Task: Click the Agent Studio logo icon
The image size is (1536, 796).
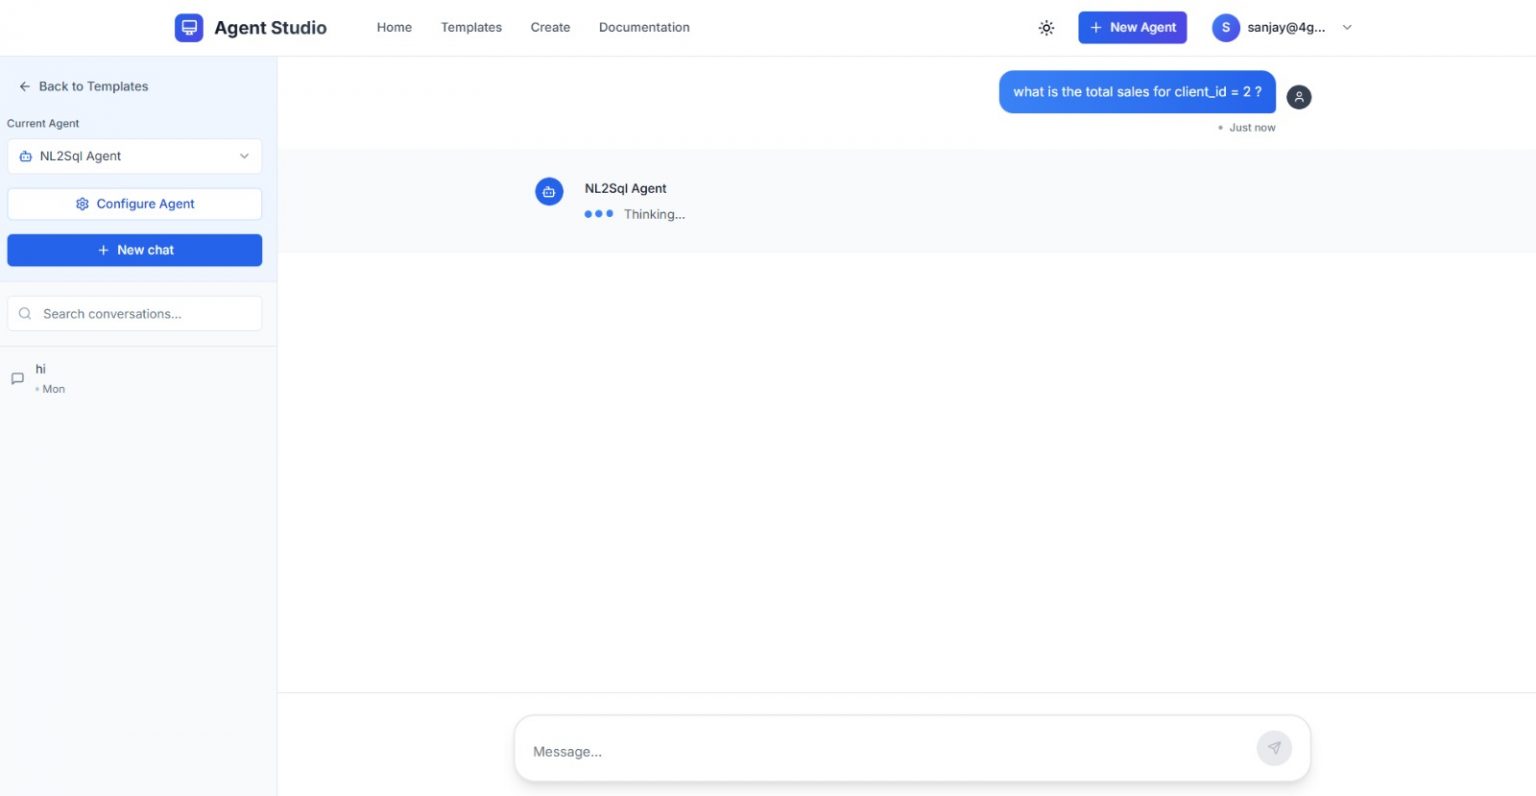Action: pyautogui.click(x=188, y=27)
